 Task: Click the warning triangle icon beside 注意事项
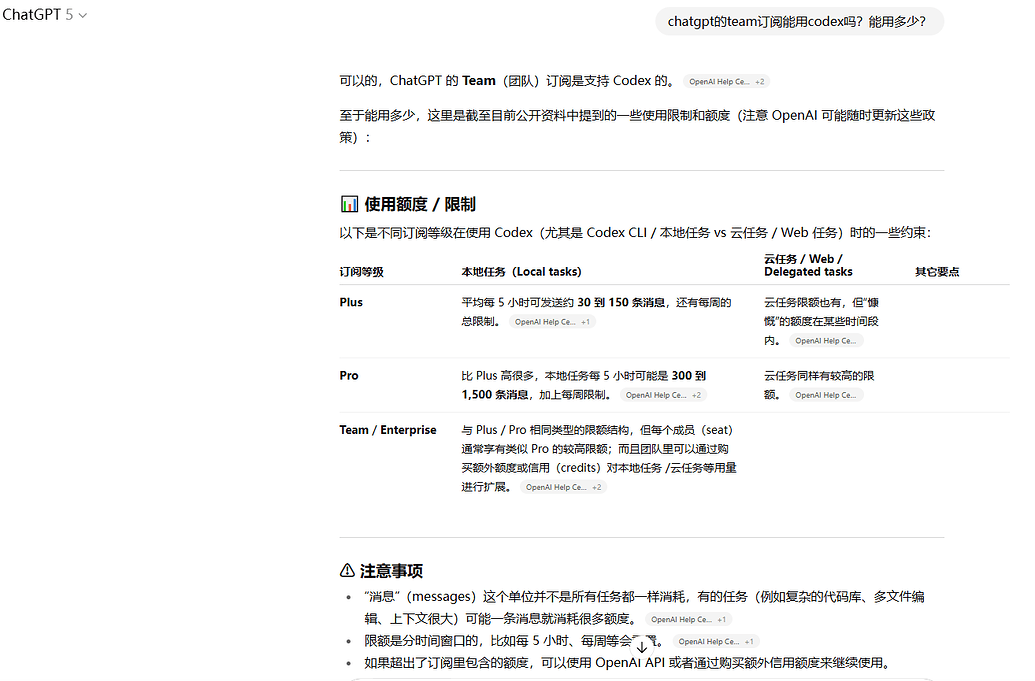click(x=347, y=570)
